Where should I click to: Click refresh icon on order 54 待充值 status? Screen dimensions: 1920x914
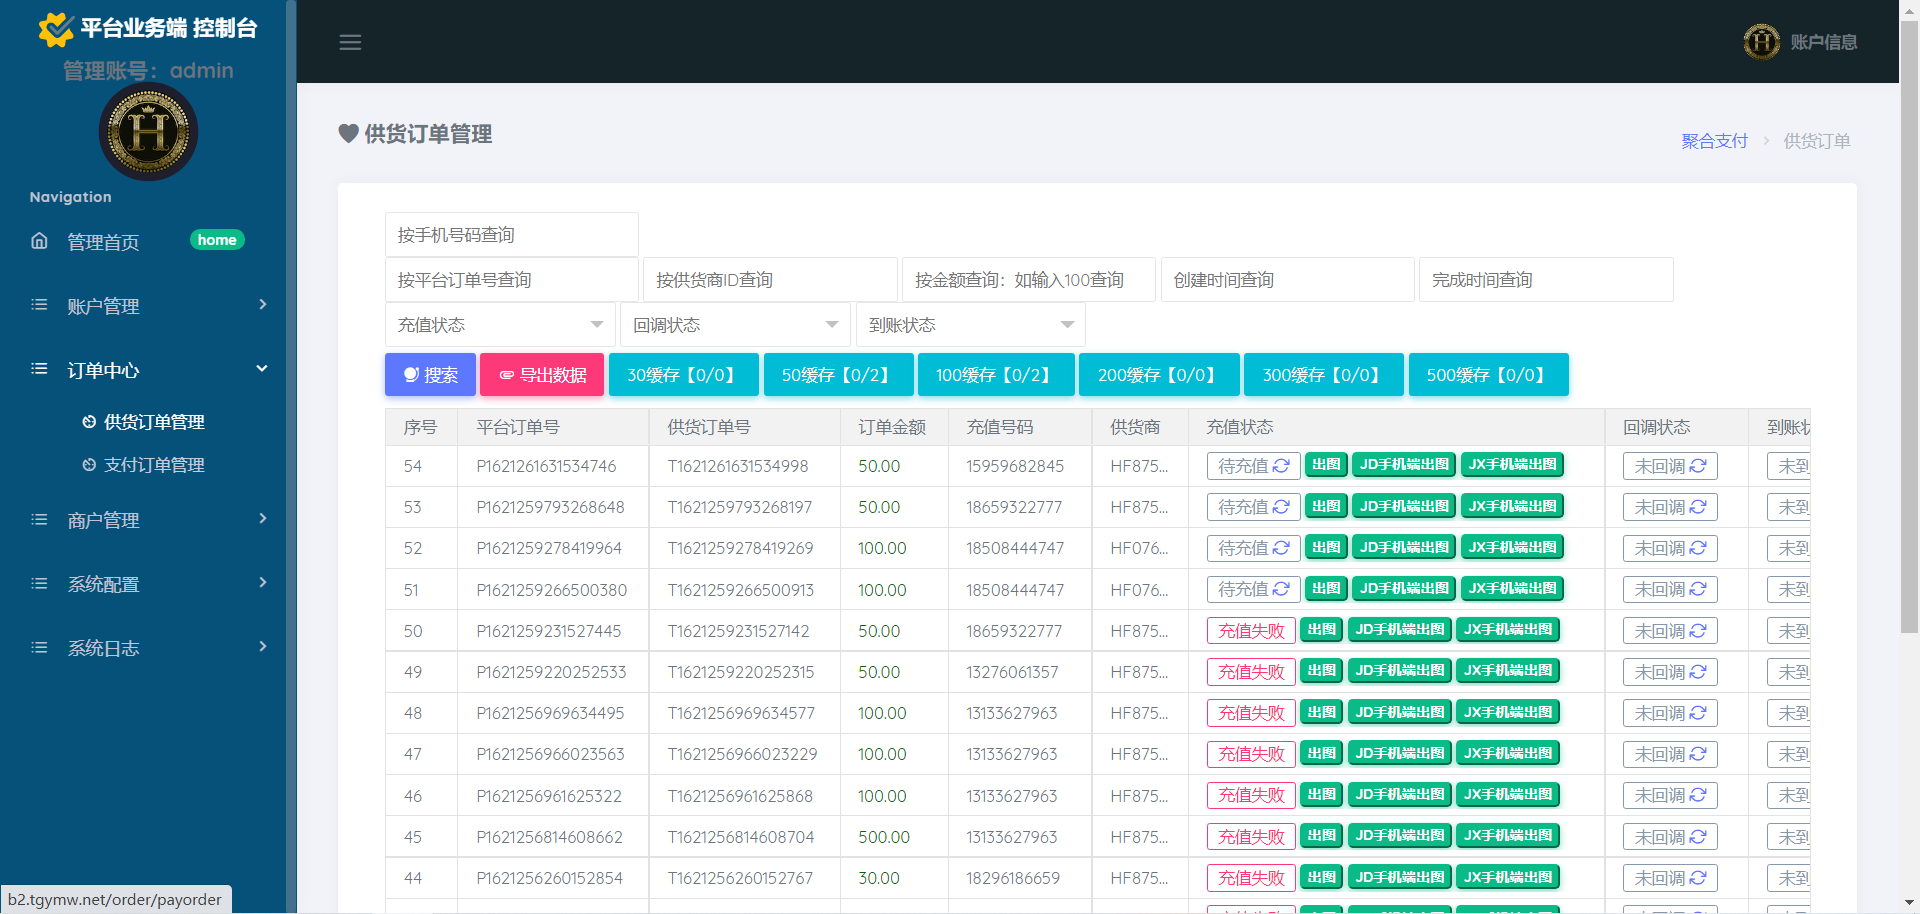pos(1281,466)
